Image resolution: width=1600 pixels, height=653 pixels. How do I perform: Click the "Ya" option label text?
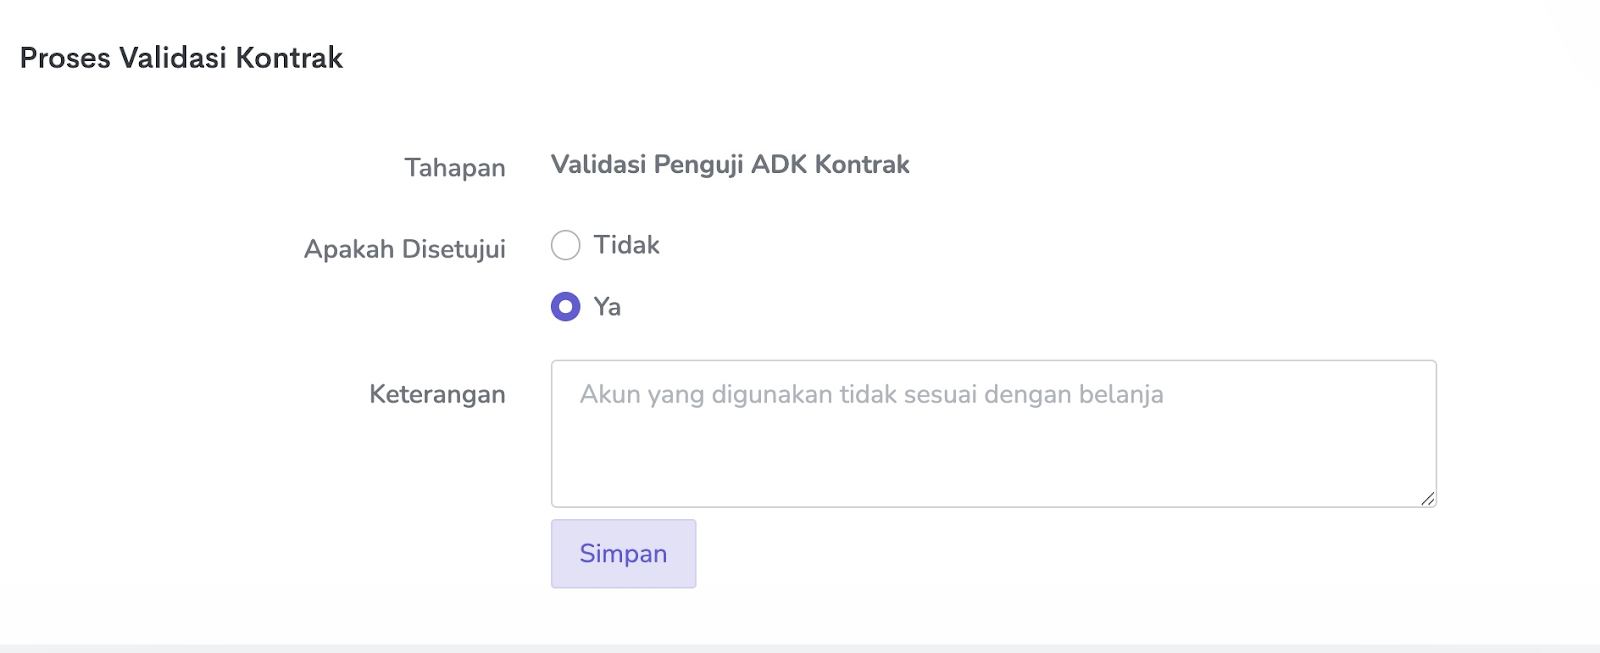coord(607,307)
